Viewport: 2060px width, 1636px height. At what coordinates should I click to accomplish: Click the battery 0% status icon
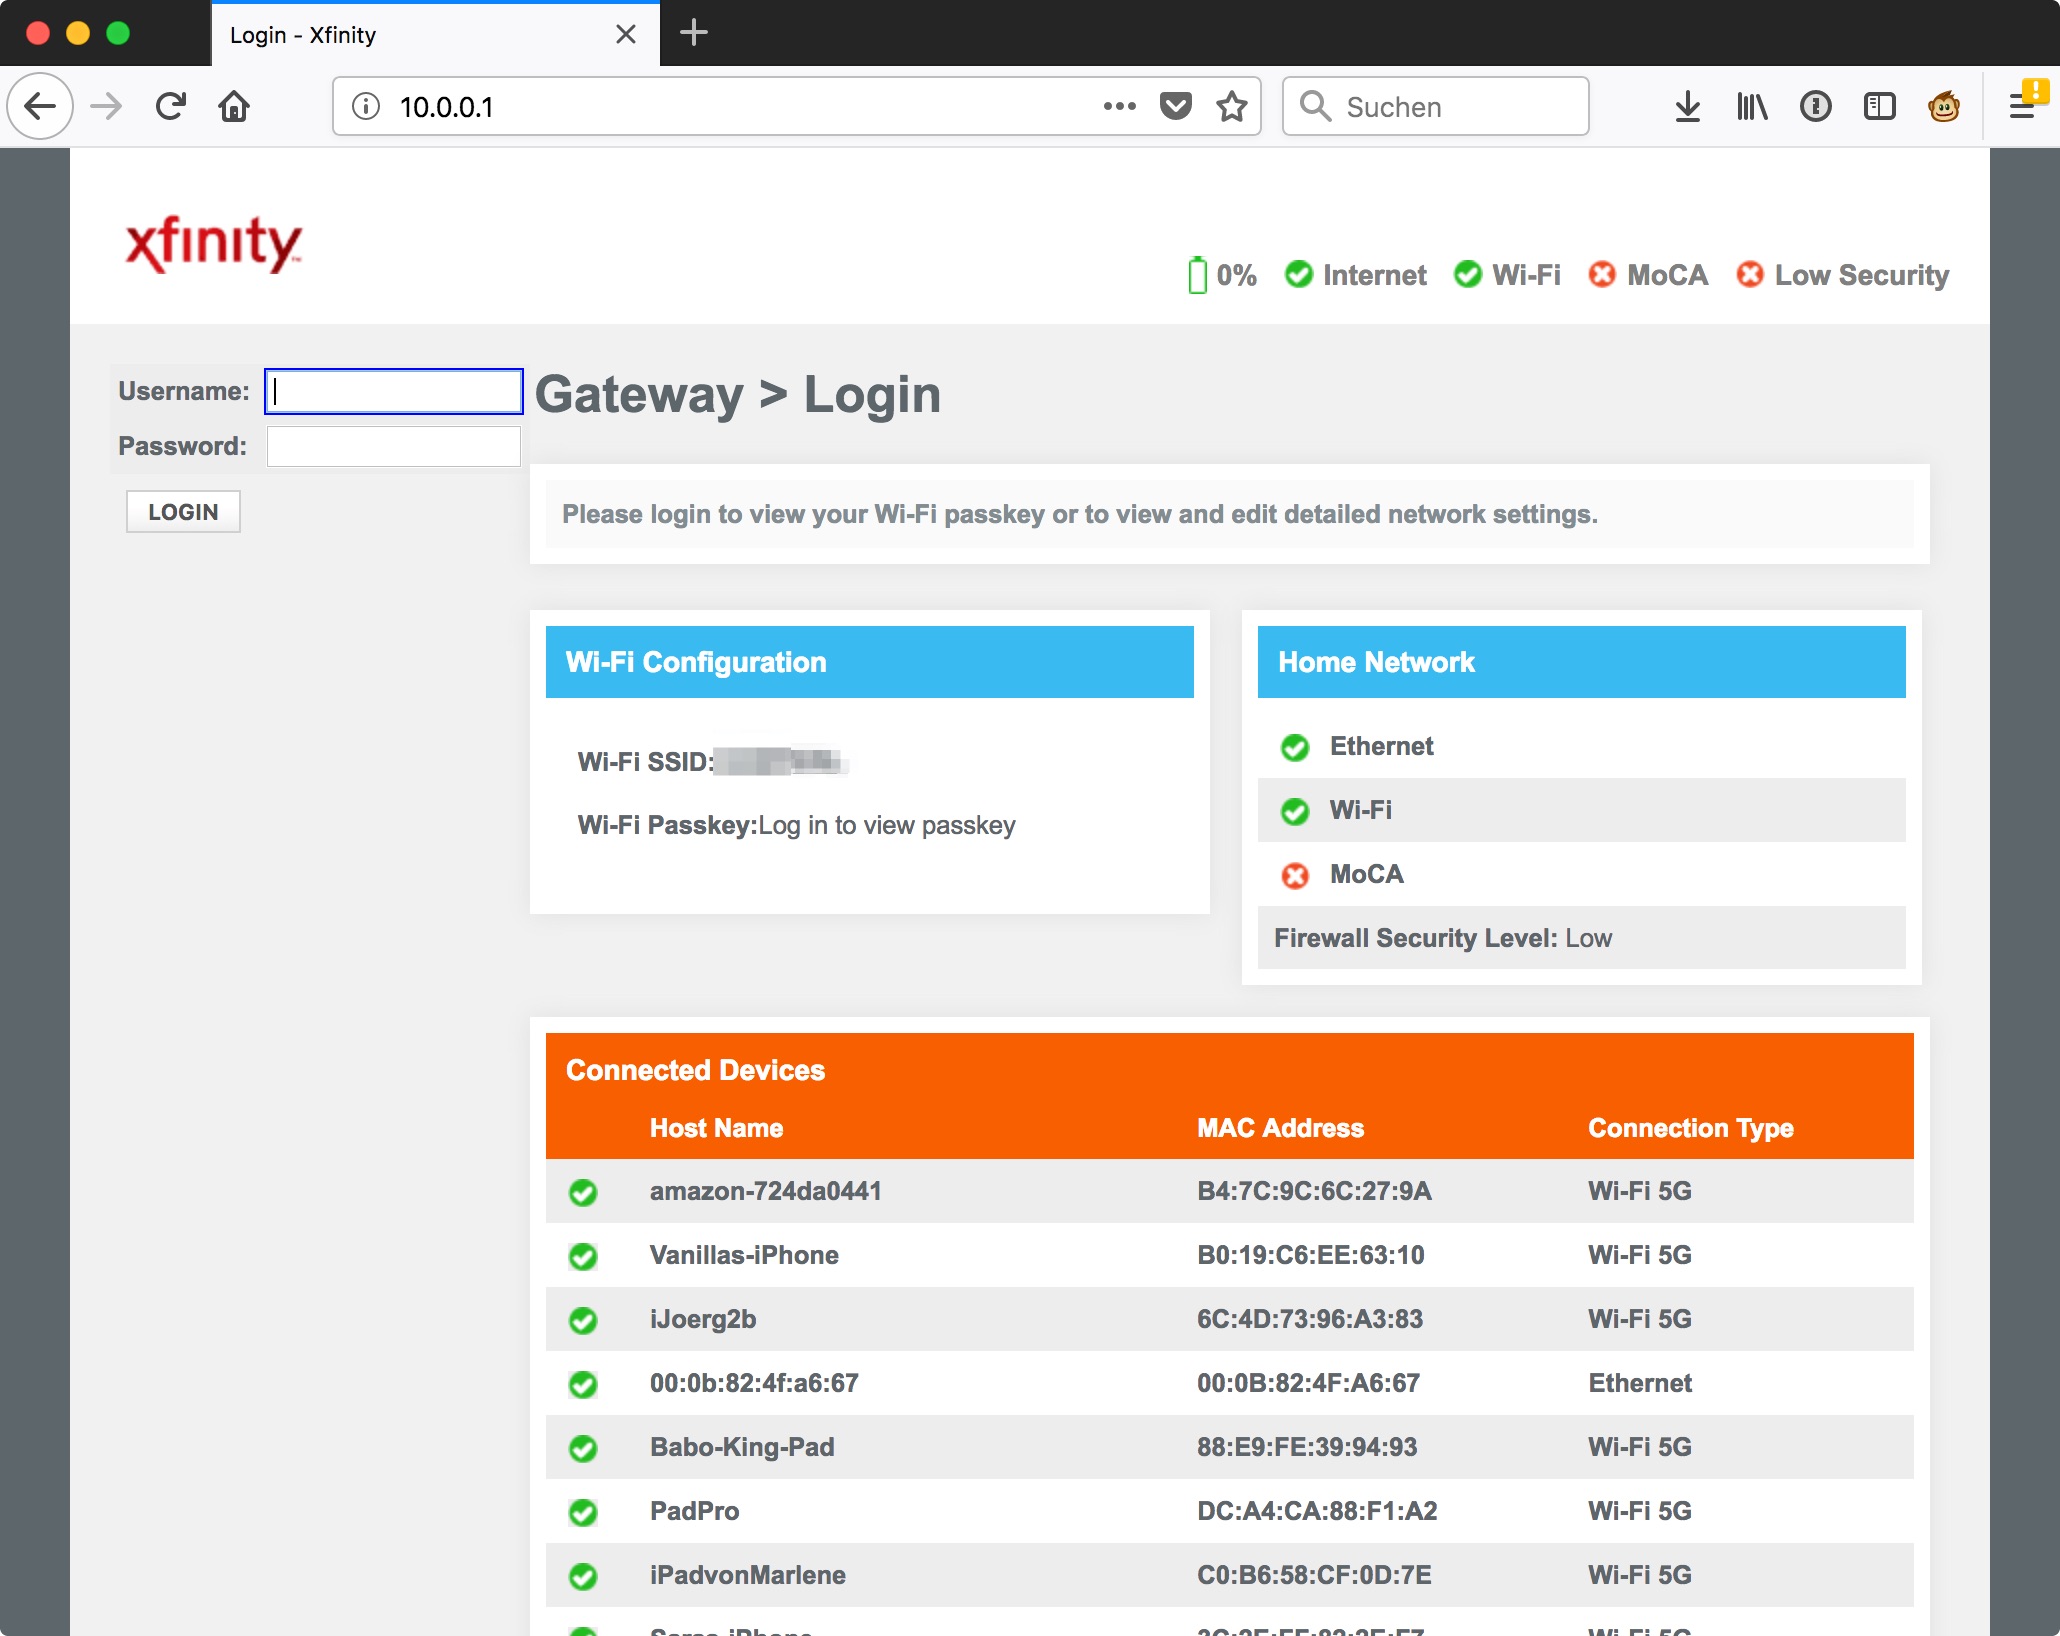coord(1197,275)
